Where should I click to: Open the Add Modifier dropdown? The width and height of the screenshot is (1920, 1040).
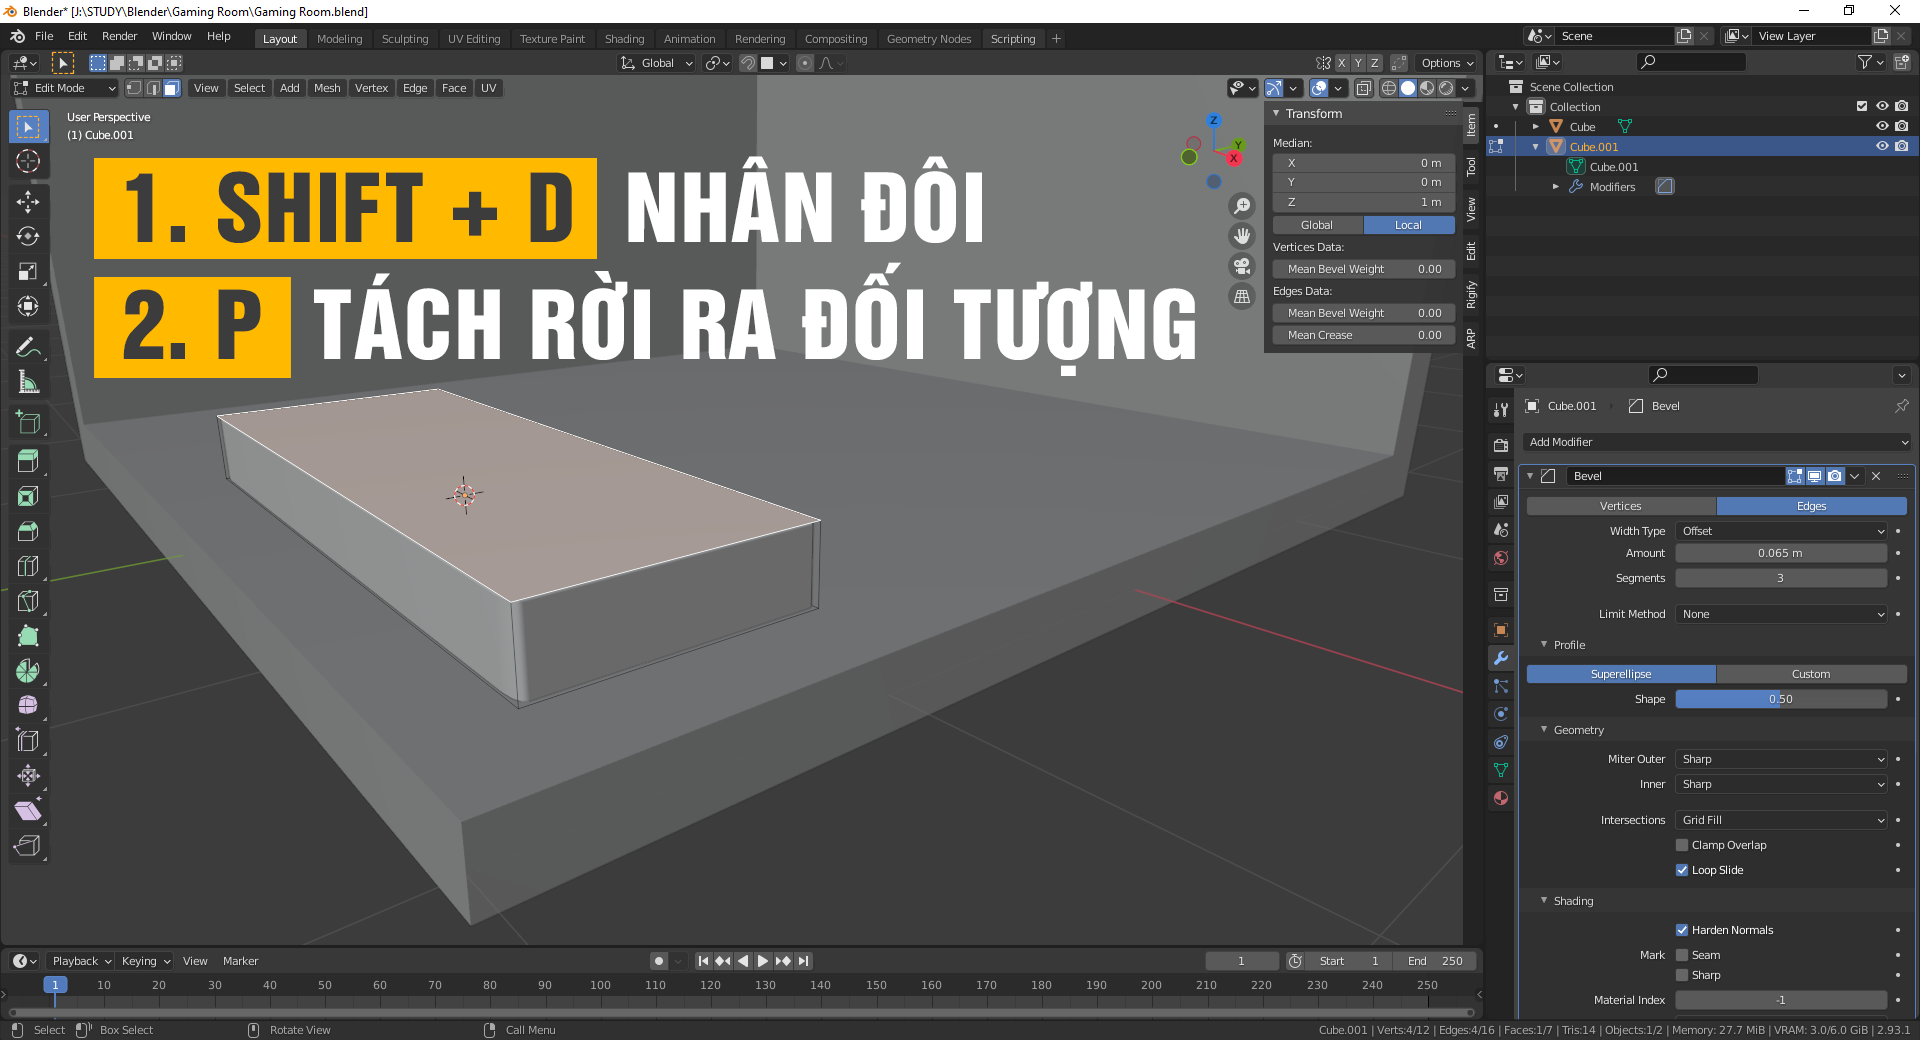pos(1717,442)
